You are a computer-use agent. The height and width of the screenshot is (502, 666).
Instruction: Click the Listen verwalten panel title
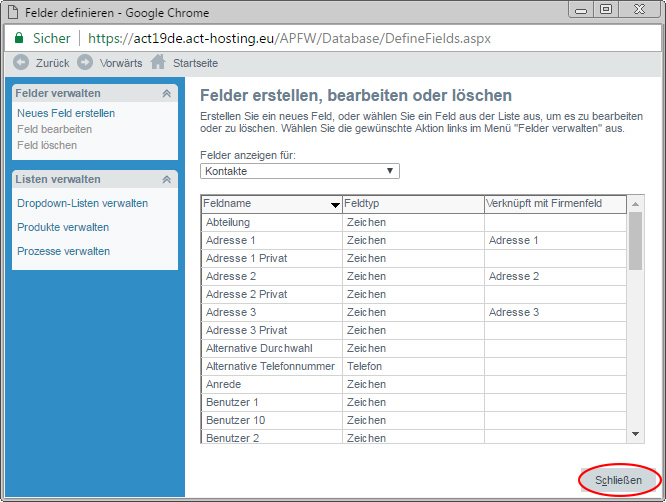(58, 179)
